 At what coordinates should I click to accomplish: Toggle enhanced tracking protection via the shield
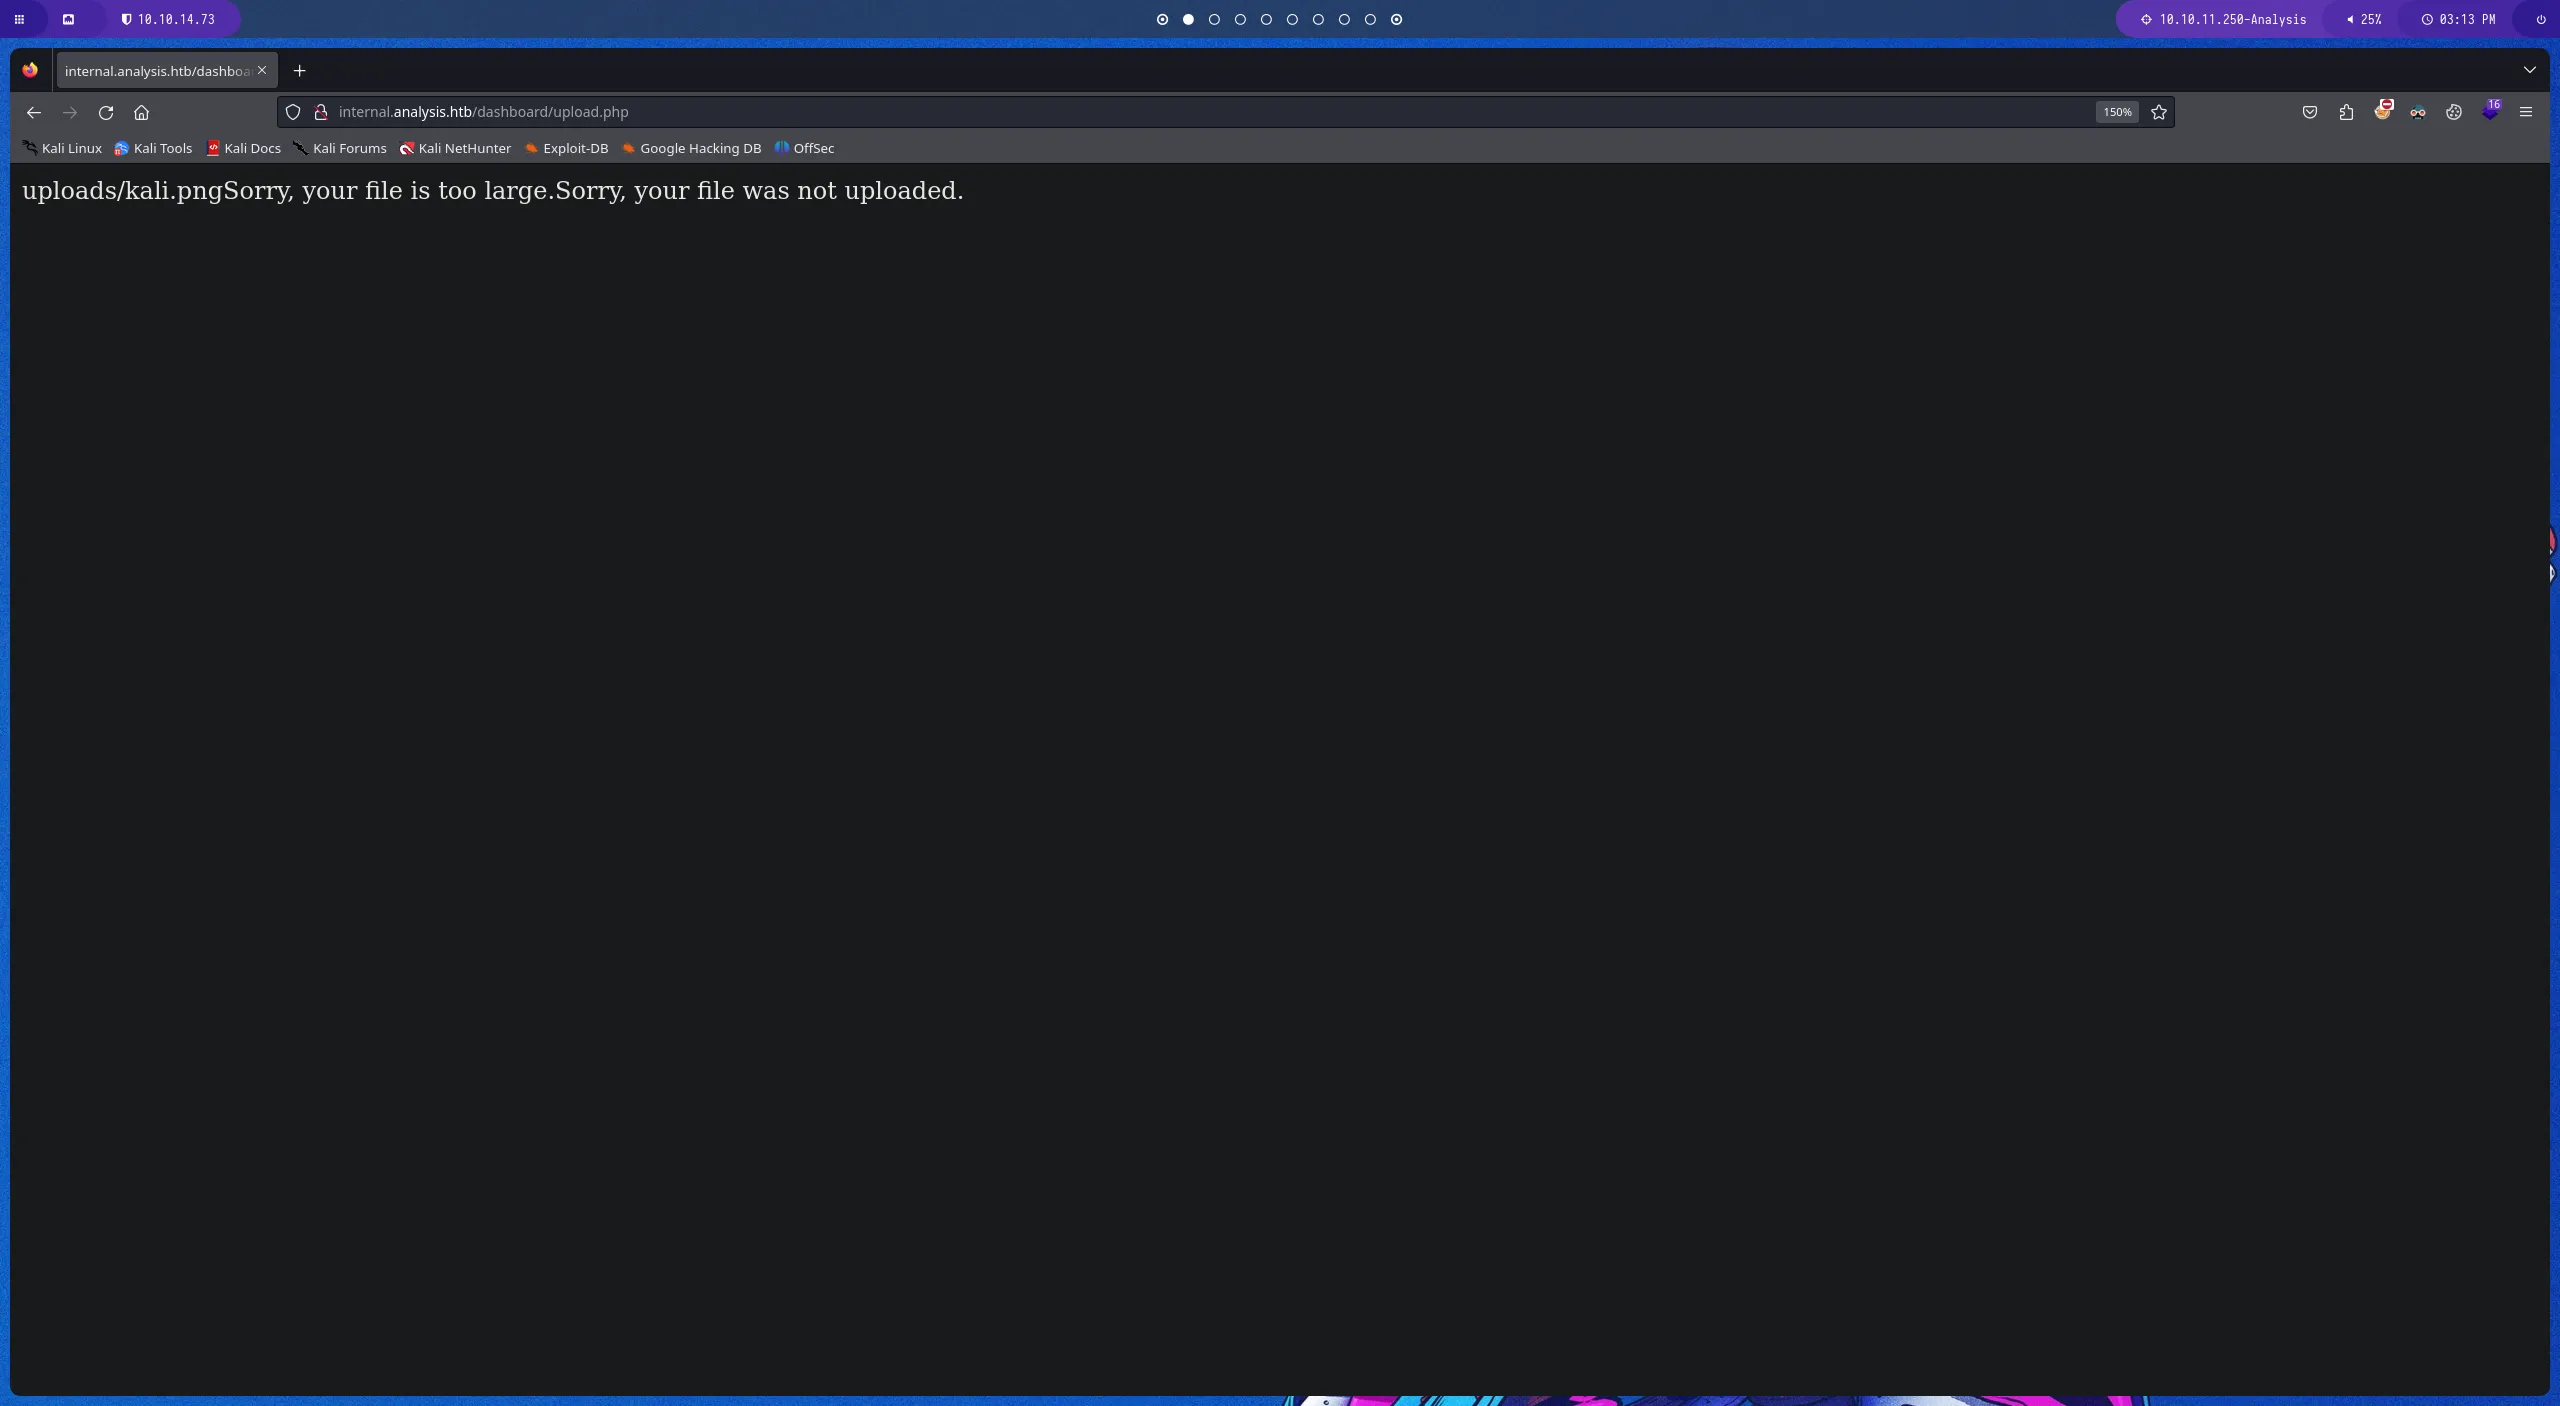[x=292, y=112]
